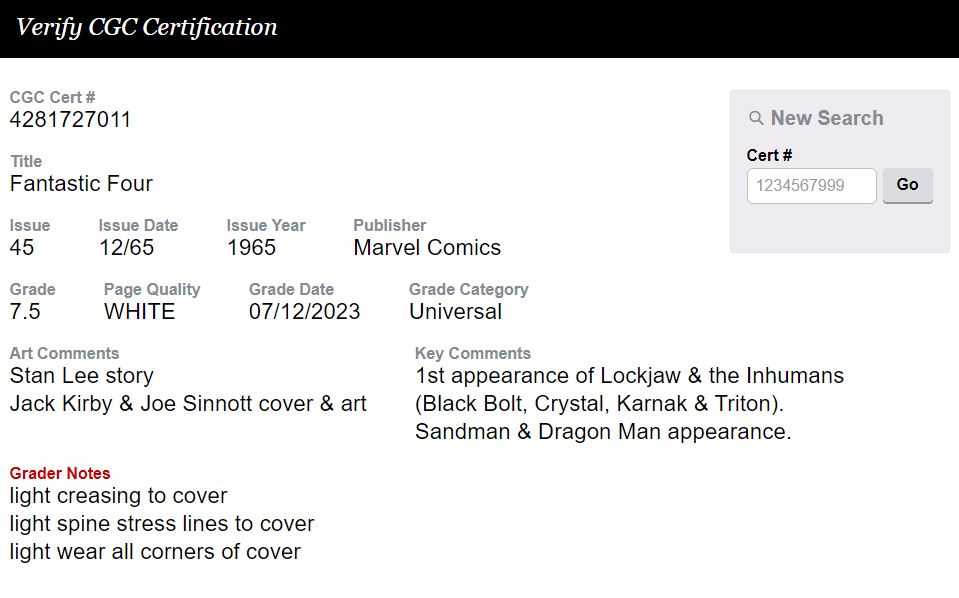The image size is (959, 598).
Task: Click the 1st appearance of Lockjaw key comment
Action: [629, 376]
